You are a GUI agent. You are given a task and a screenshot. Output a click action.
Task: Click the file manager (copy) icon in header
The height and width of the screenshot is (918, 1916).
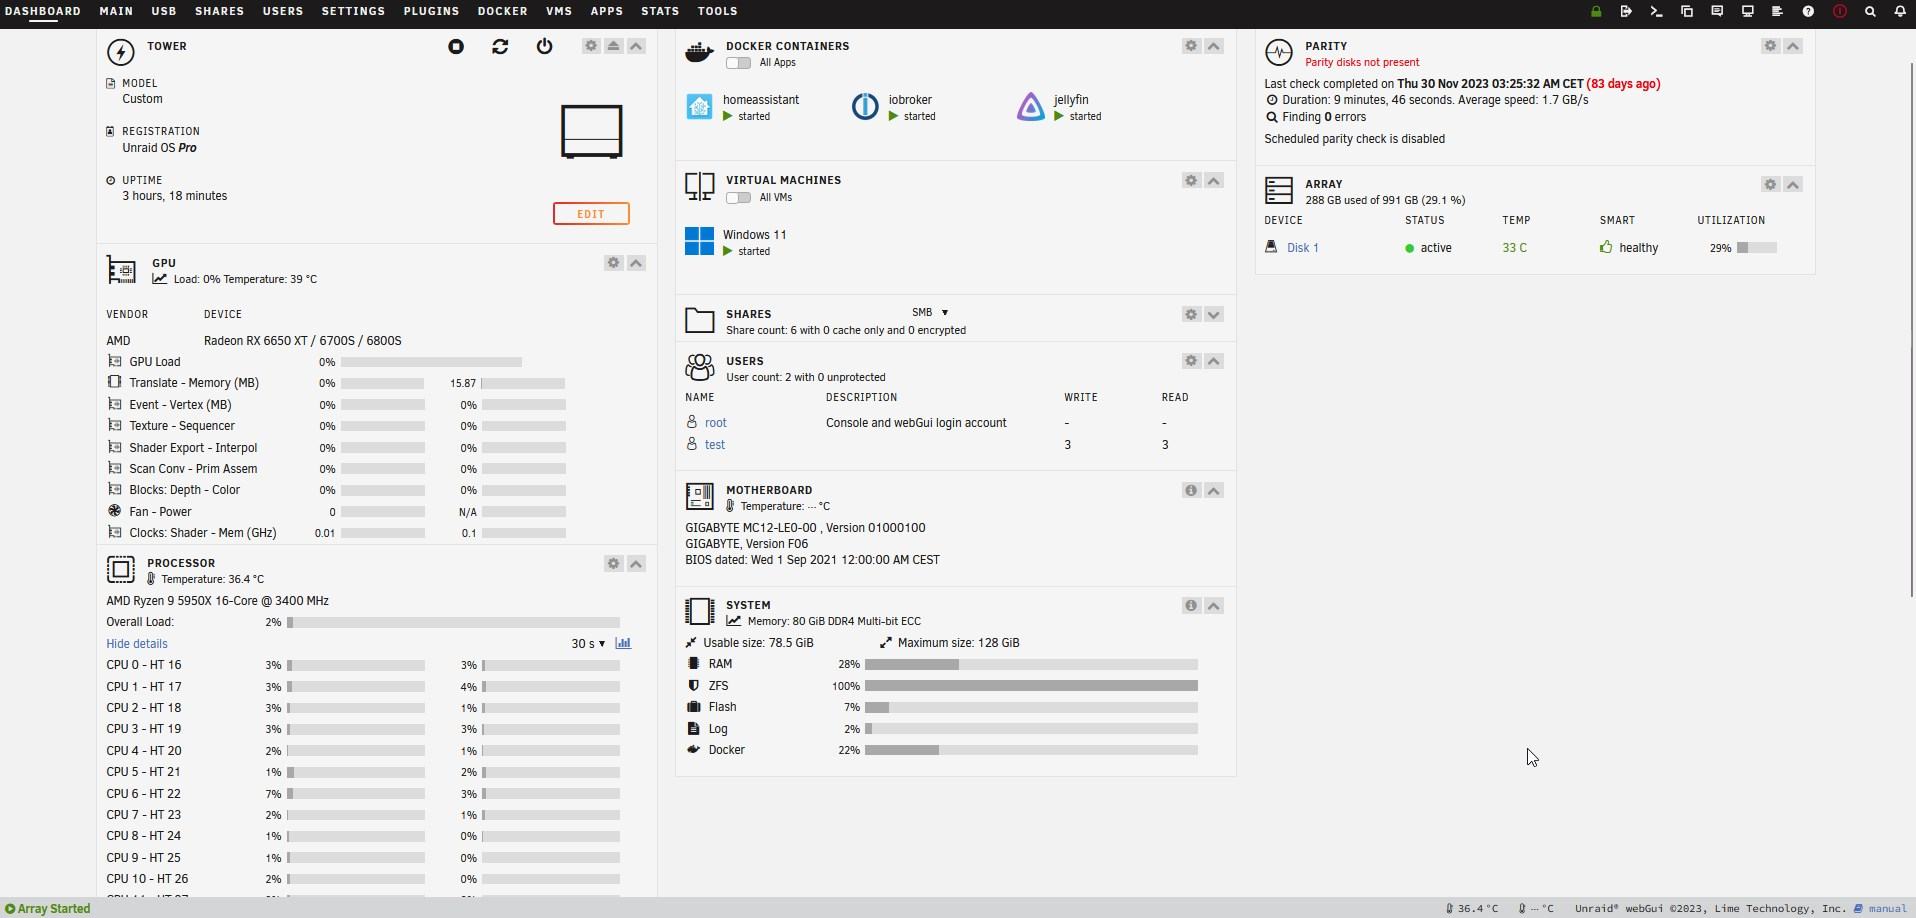1687,12
